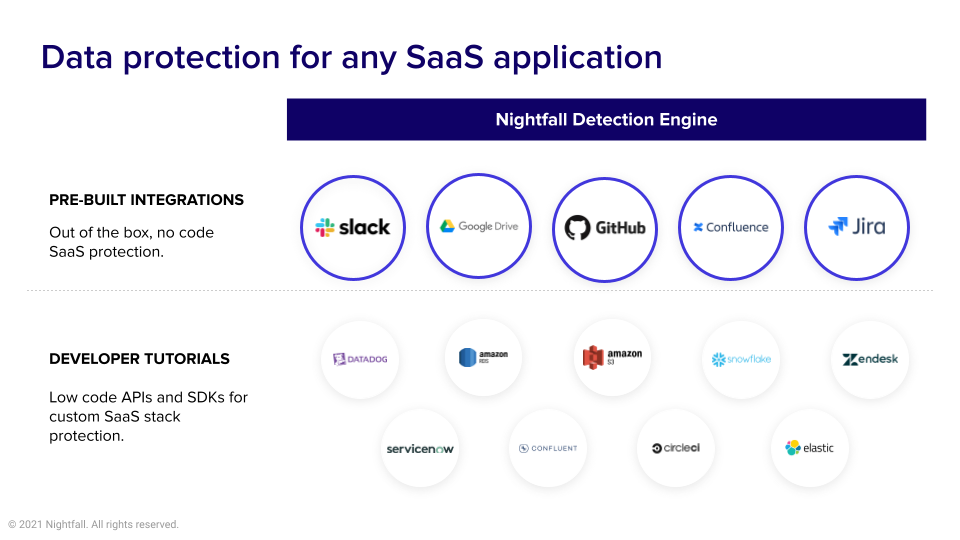Select the Zendesk logo circle
Viewport: 960px width, 540px height.
(870, 359)
